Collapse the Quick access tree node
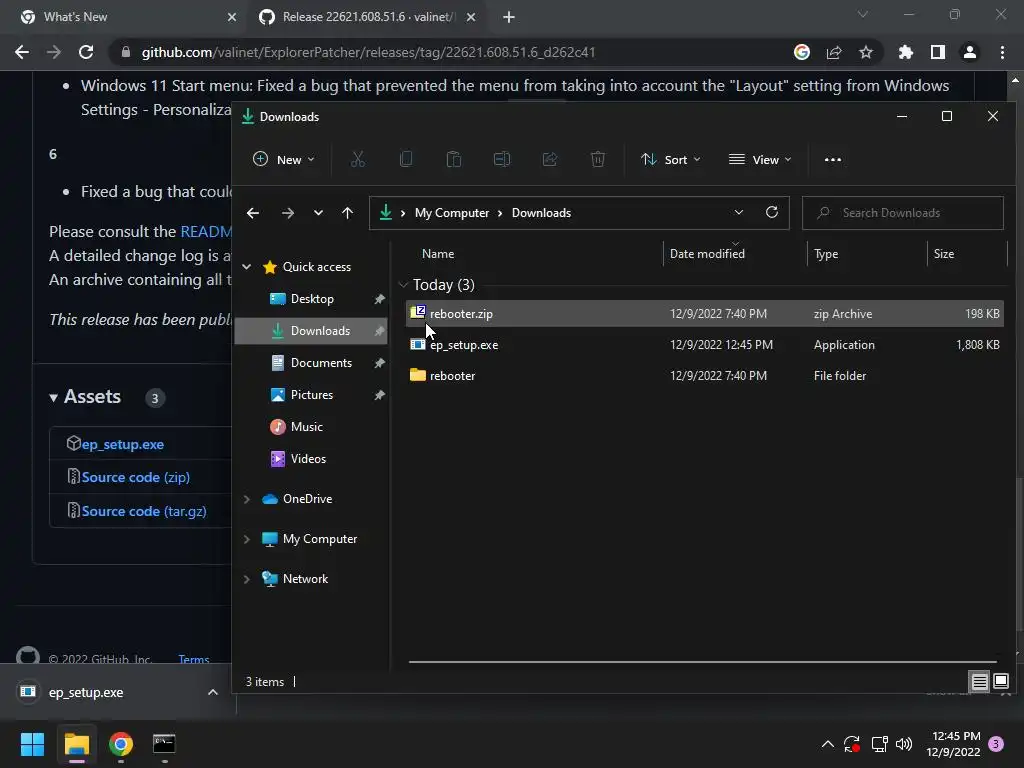 point(247,266)
